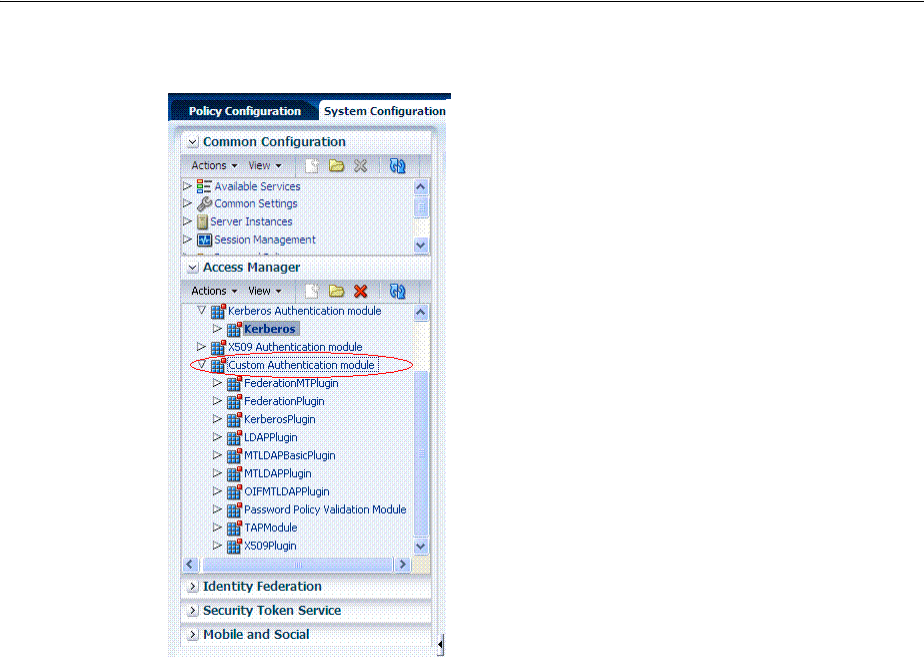Click the Available Services icon
Viewport: 924px width, 657px height.
click(x=204, y=186)
